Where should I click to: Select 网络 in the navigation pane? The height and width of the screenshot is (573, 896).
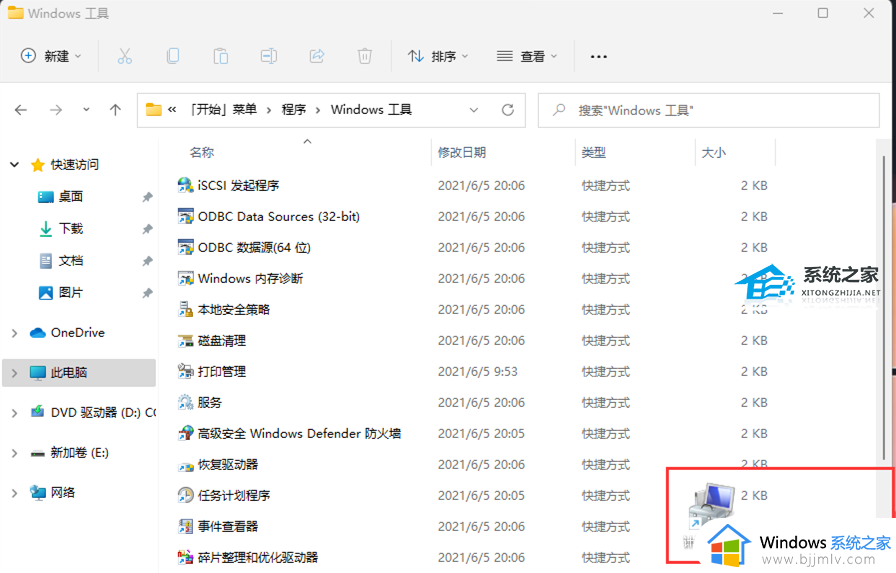tap(63, 492)
